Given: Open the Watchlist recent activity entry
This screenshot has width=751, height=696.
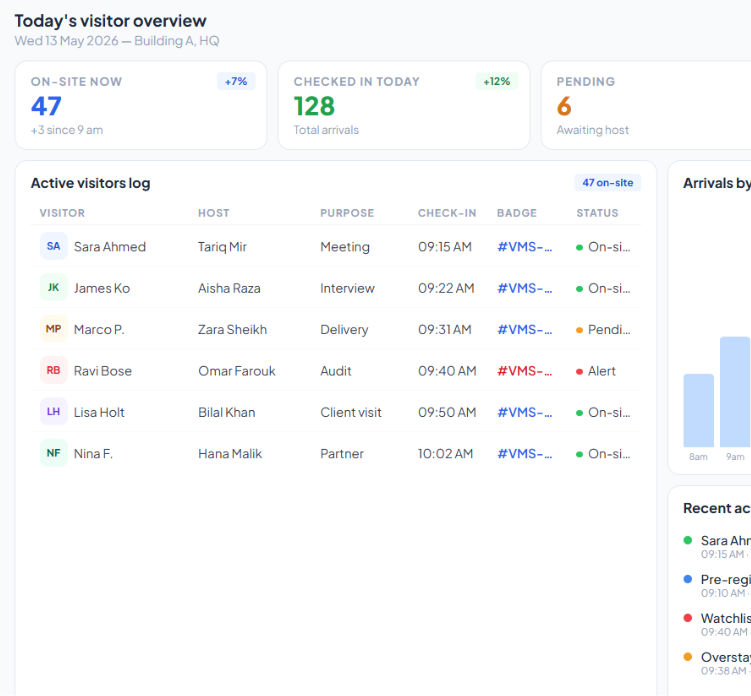Looking at the screenshot, I should pos(717,625).
